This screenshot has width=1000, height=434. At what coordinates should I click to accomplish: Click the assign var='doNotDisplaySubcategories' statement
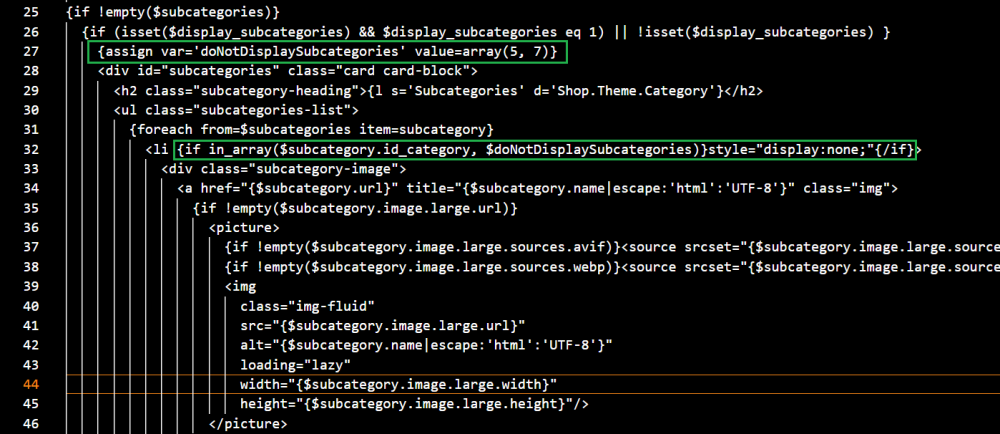(x=328, y=52)
